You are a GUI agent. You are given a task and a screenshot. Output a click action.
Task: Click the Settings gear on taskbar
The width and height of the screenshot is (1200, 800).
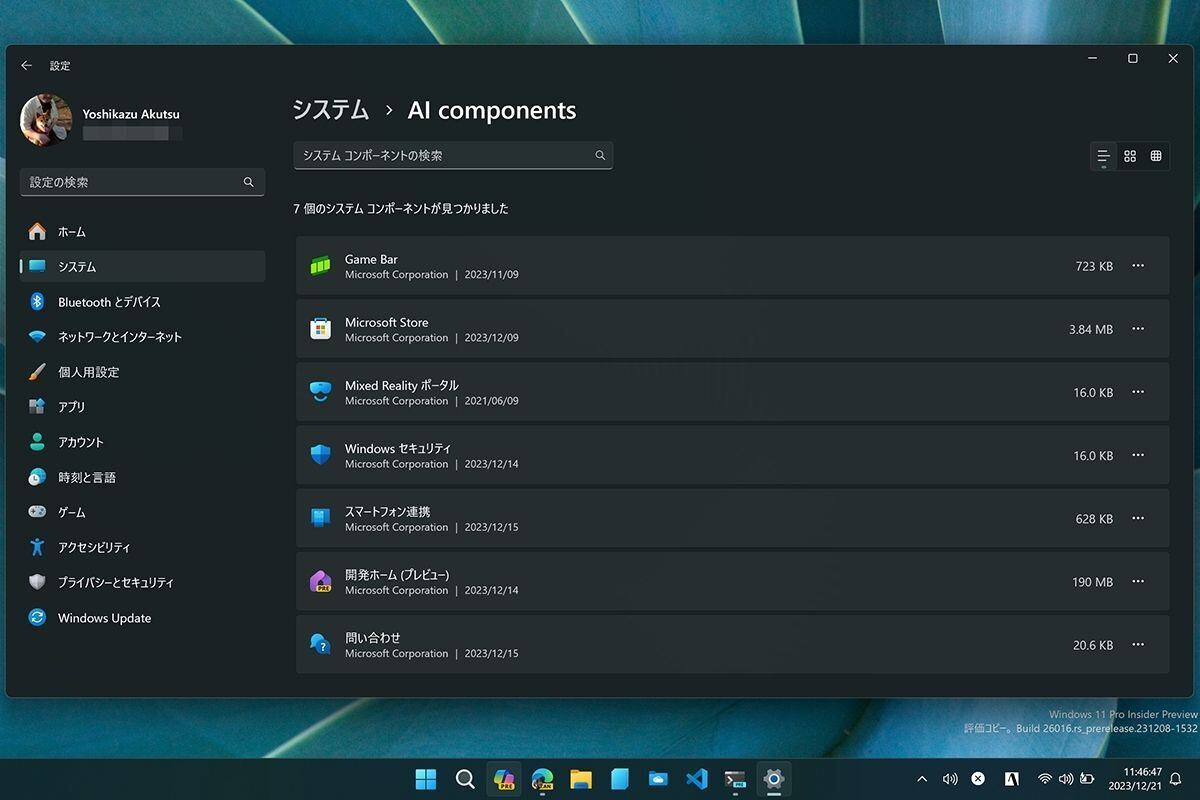coord(773,779)
